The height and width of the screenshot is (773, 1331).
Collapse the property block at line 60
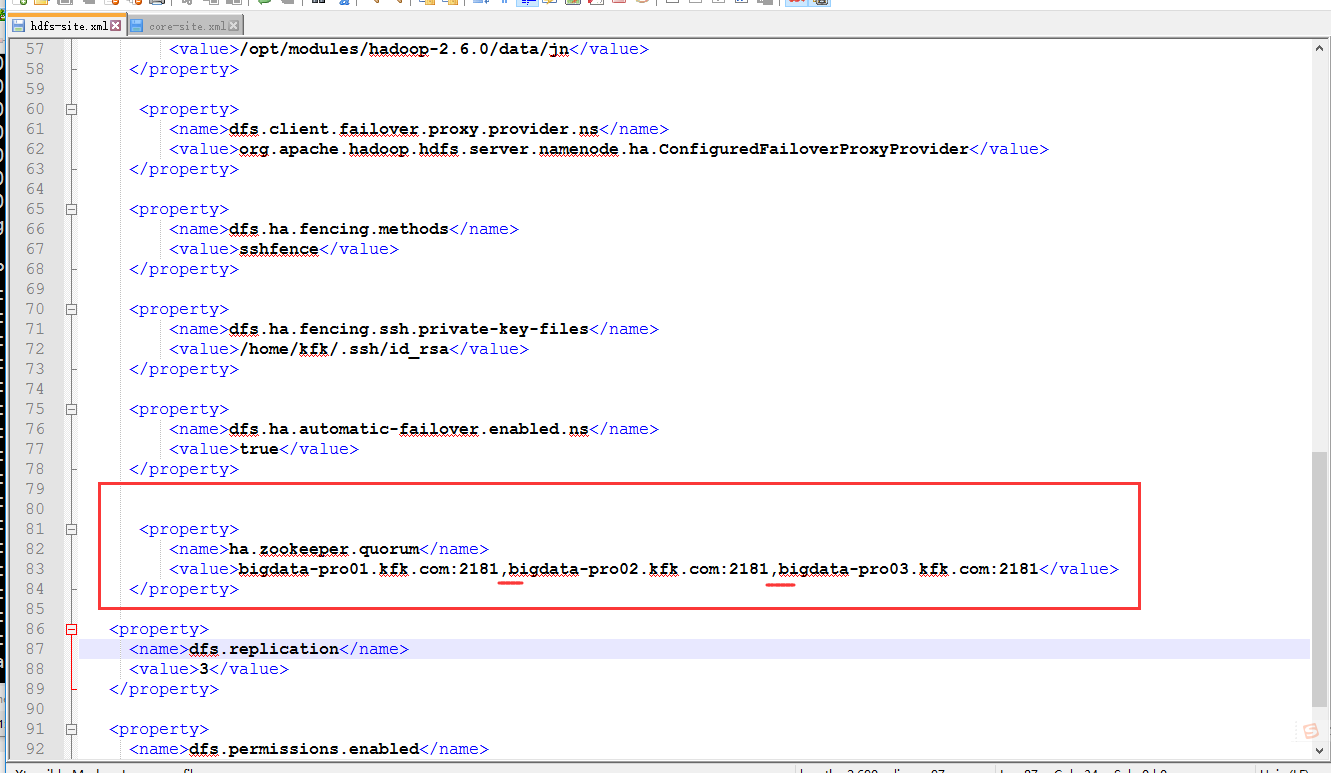[71, 109]
